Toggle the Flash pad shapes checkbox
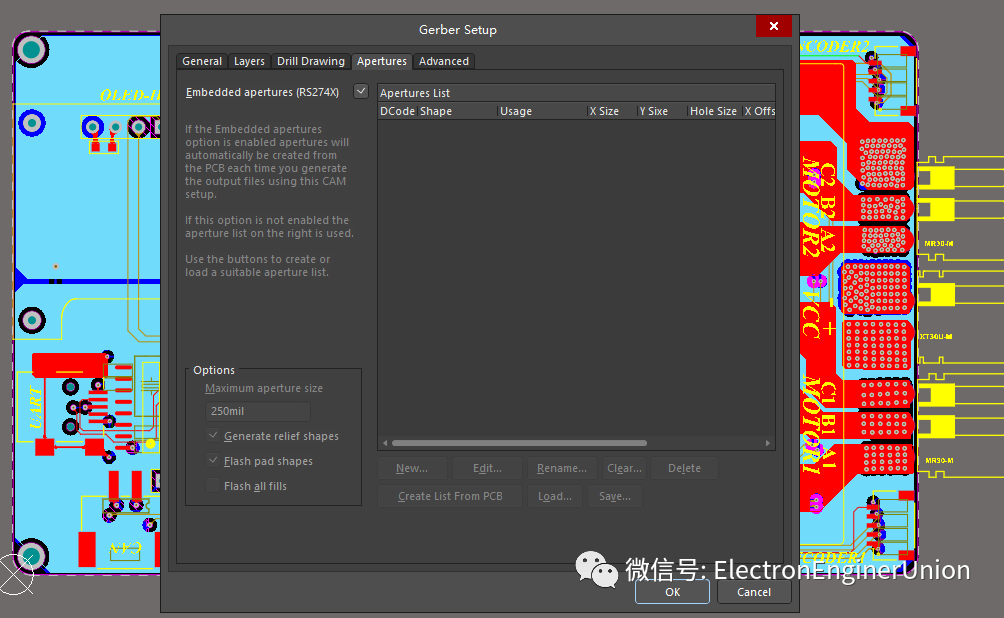 pos(213,461)
